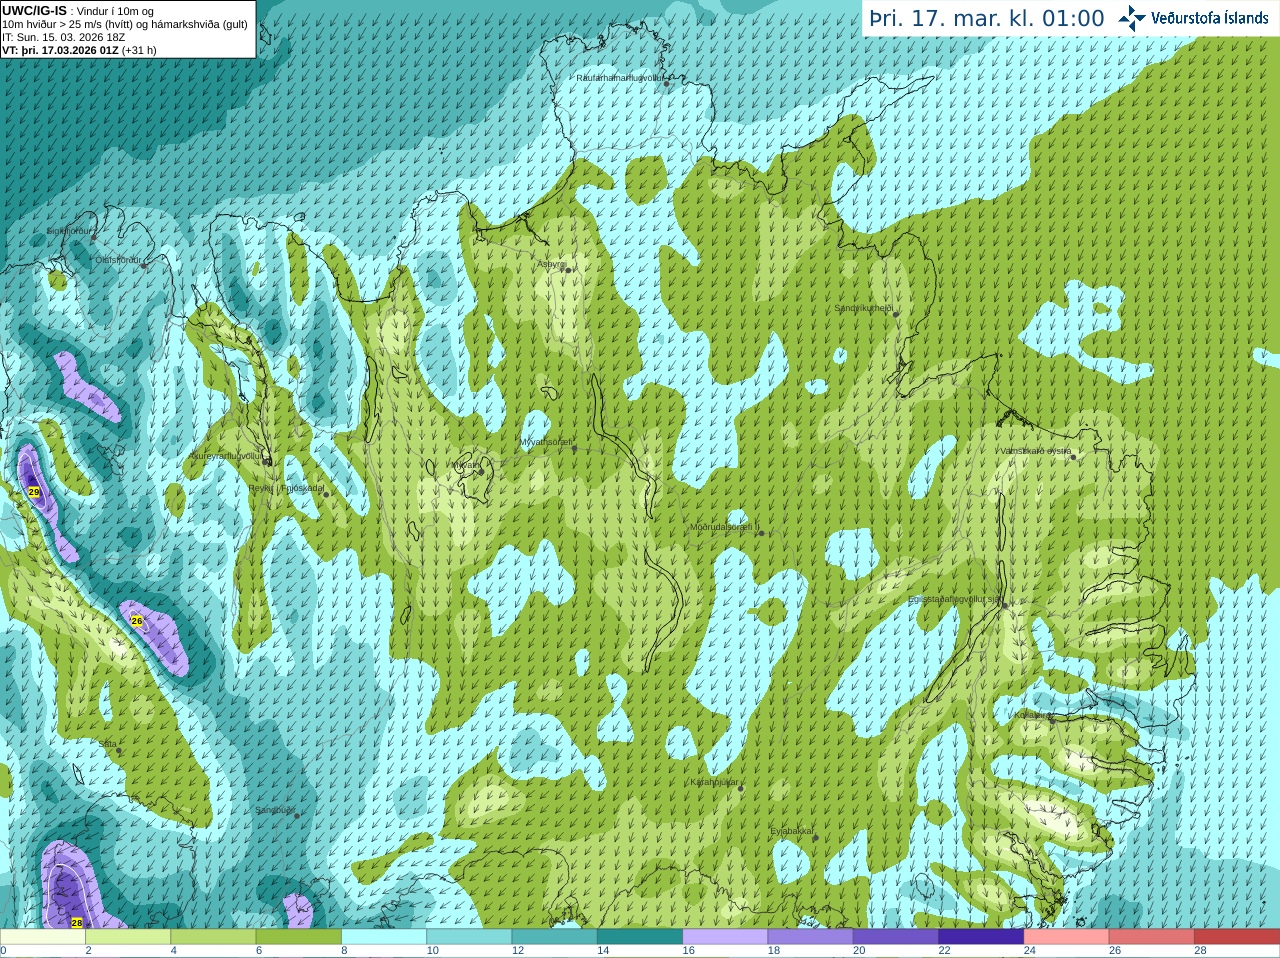This screenshot has height=958, width=1280.
Task: Click the legend value 16 label
Action: pyautogui.click(x=688, y=950)
